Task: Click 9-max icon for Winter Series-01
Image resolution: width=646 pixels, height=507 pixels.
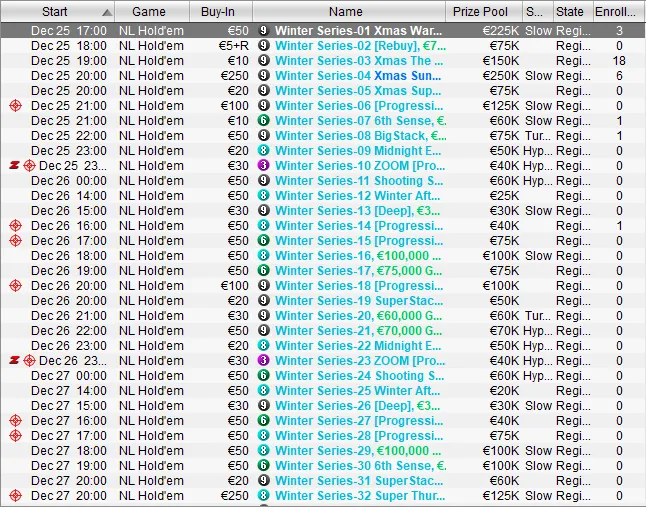Action: 264,30
